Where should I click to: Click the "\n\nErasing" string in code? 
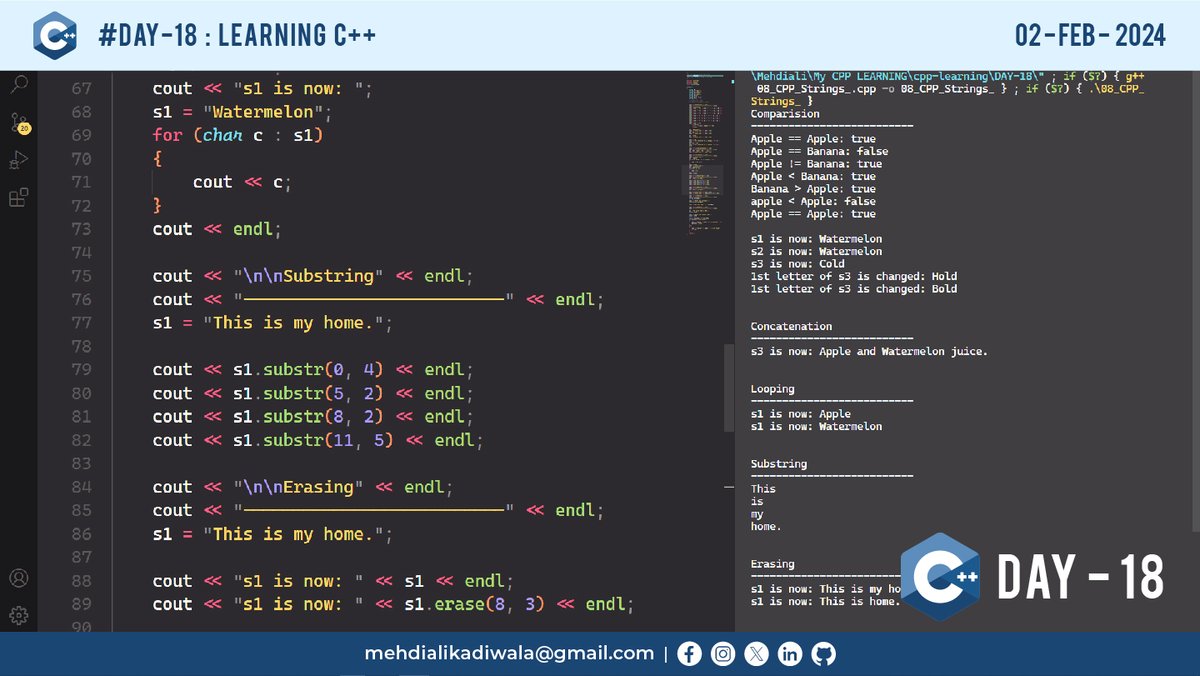(299, 487)
